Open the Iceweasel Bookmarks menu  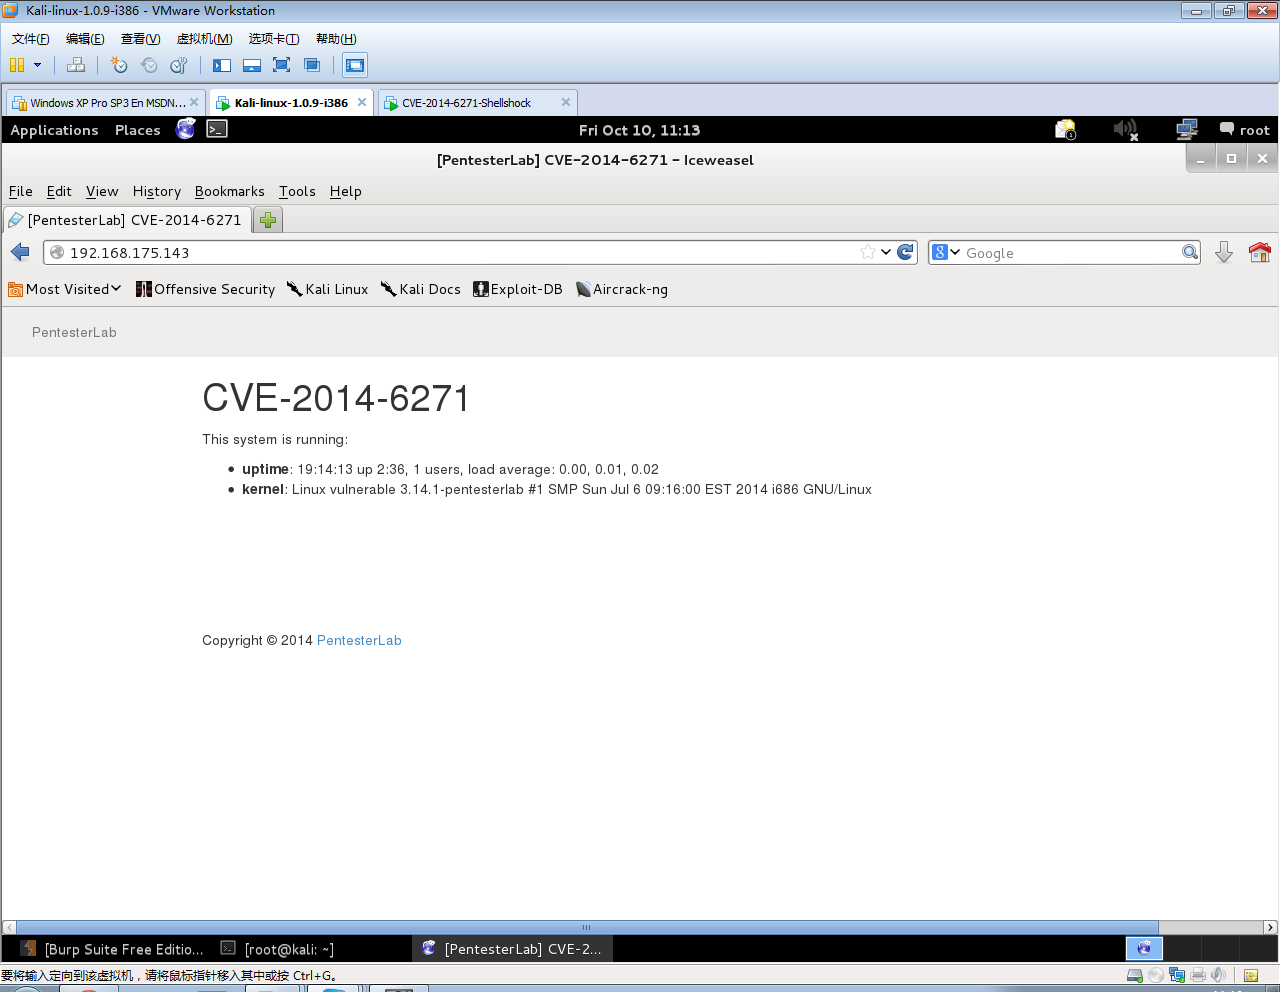[x=230, y=191]
